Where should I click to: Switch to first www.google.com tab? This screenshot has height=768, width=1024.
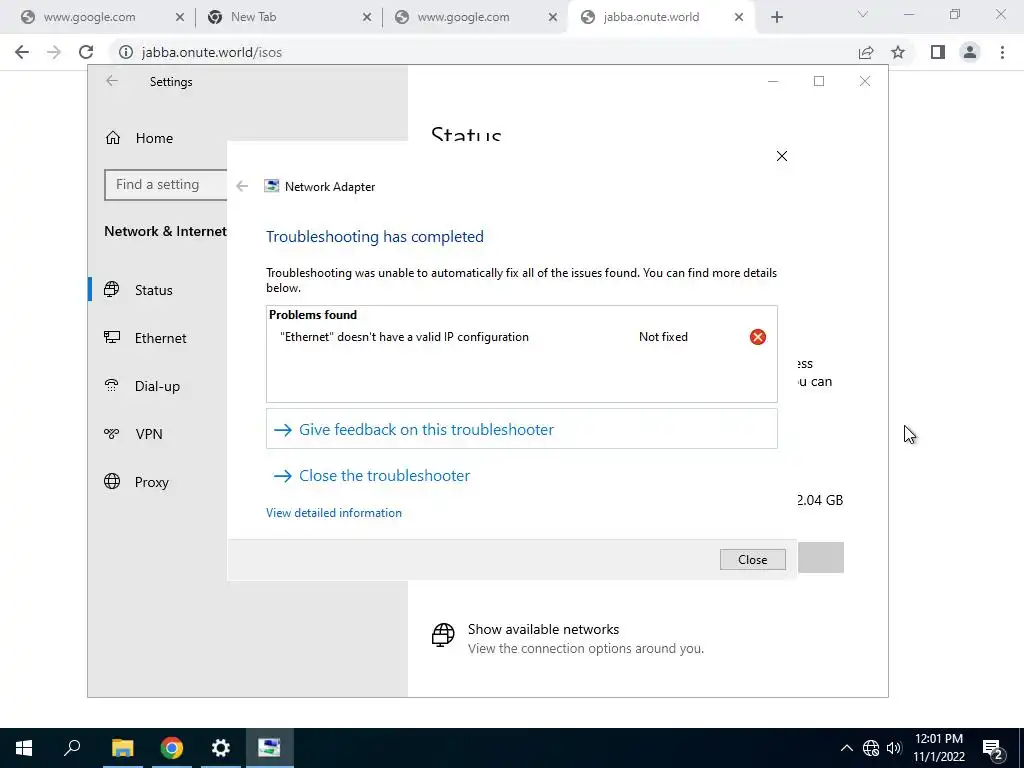point(89,18)
